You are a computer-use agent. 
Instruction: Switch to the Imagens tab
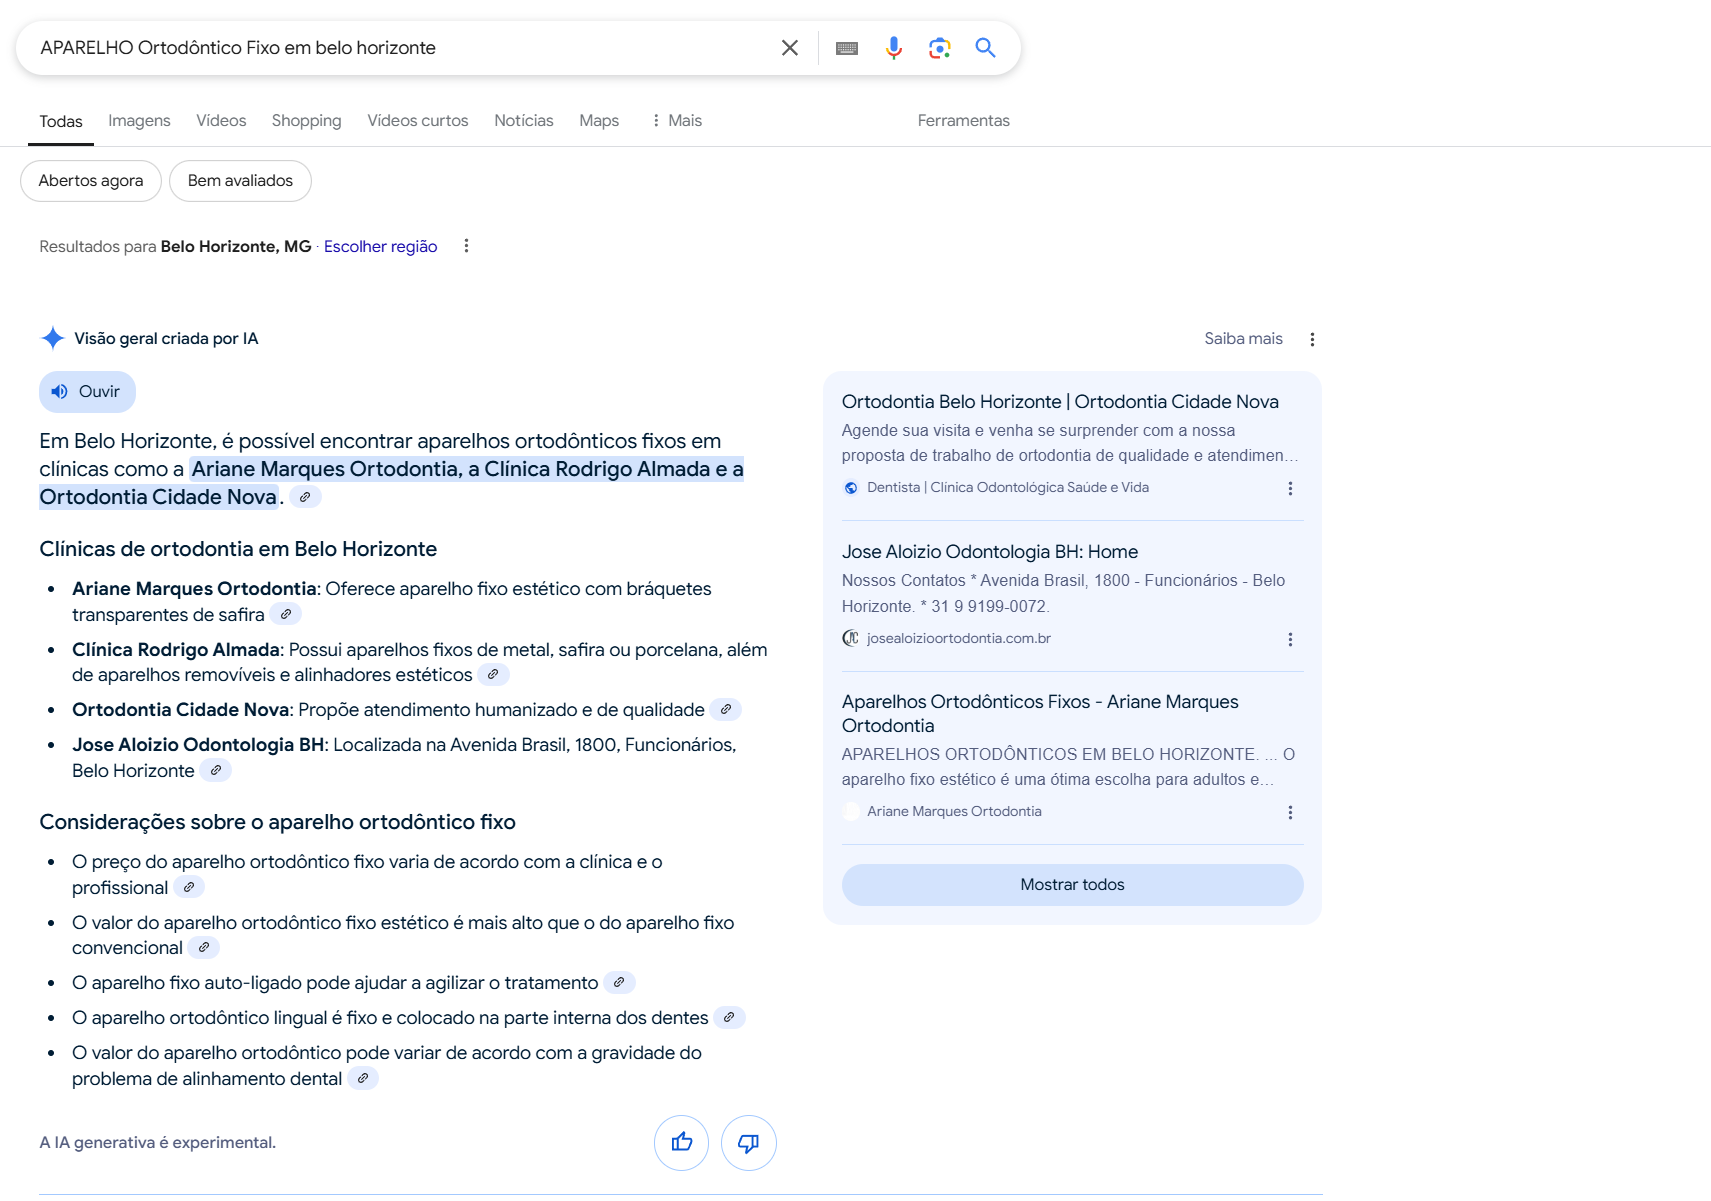coord(139,121)
